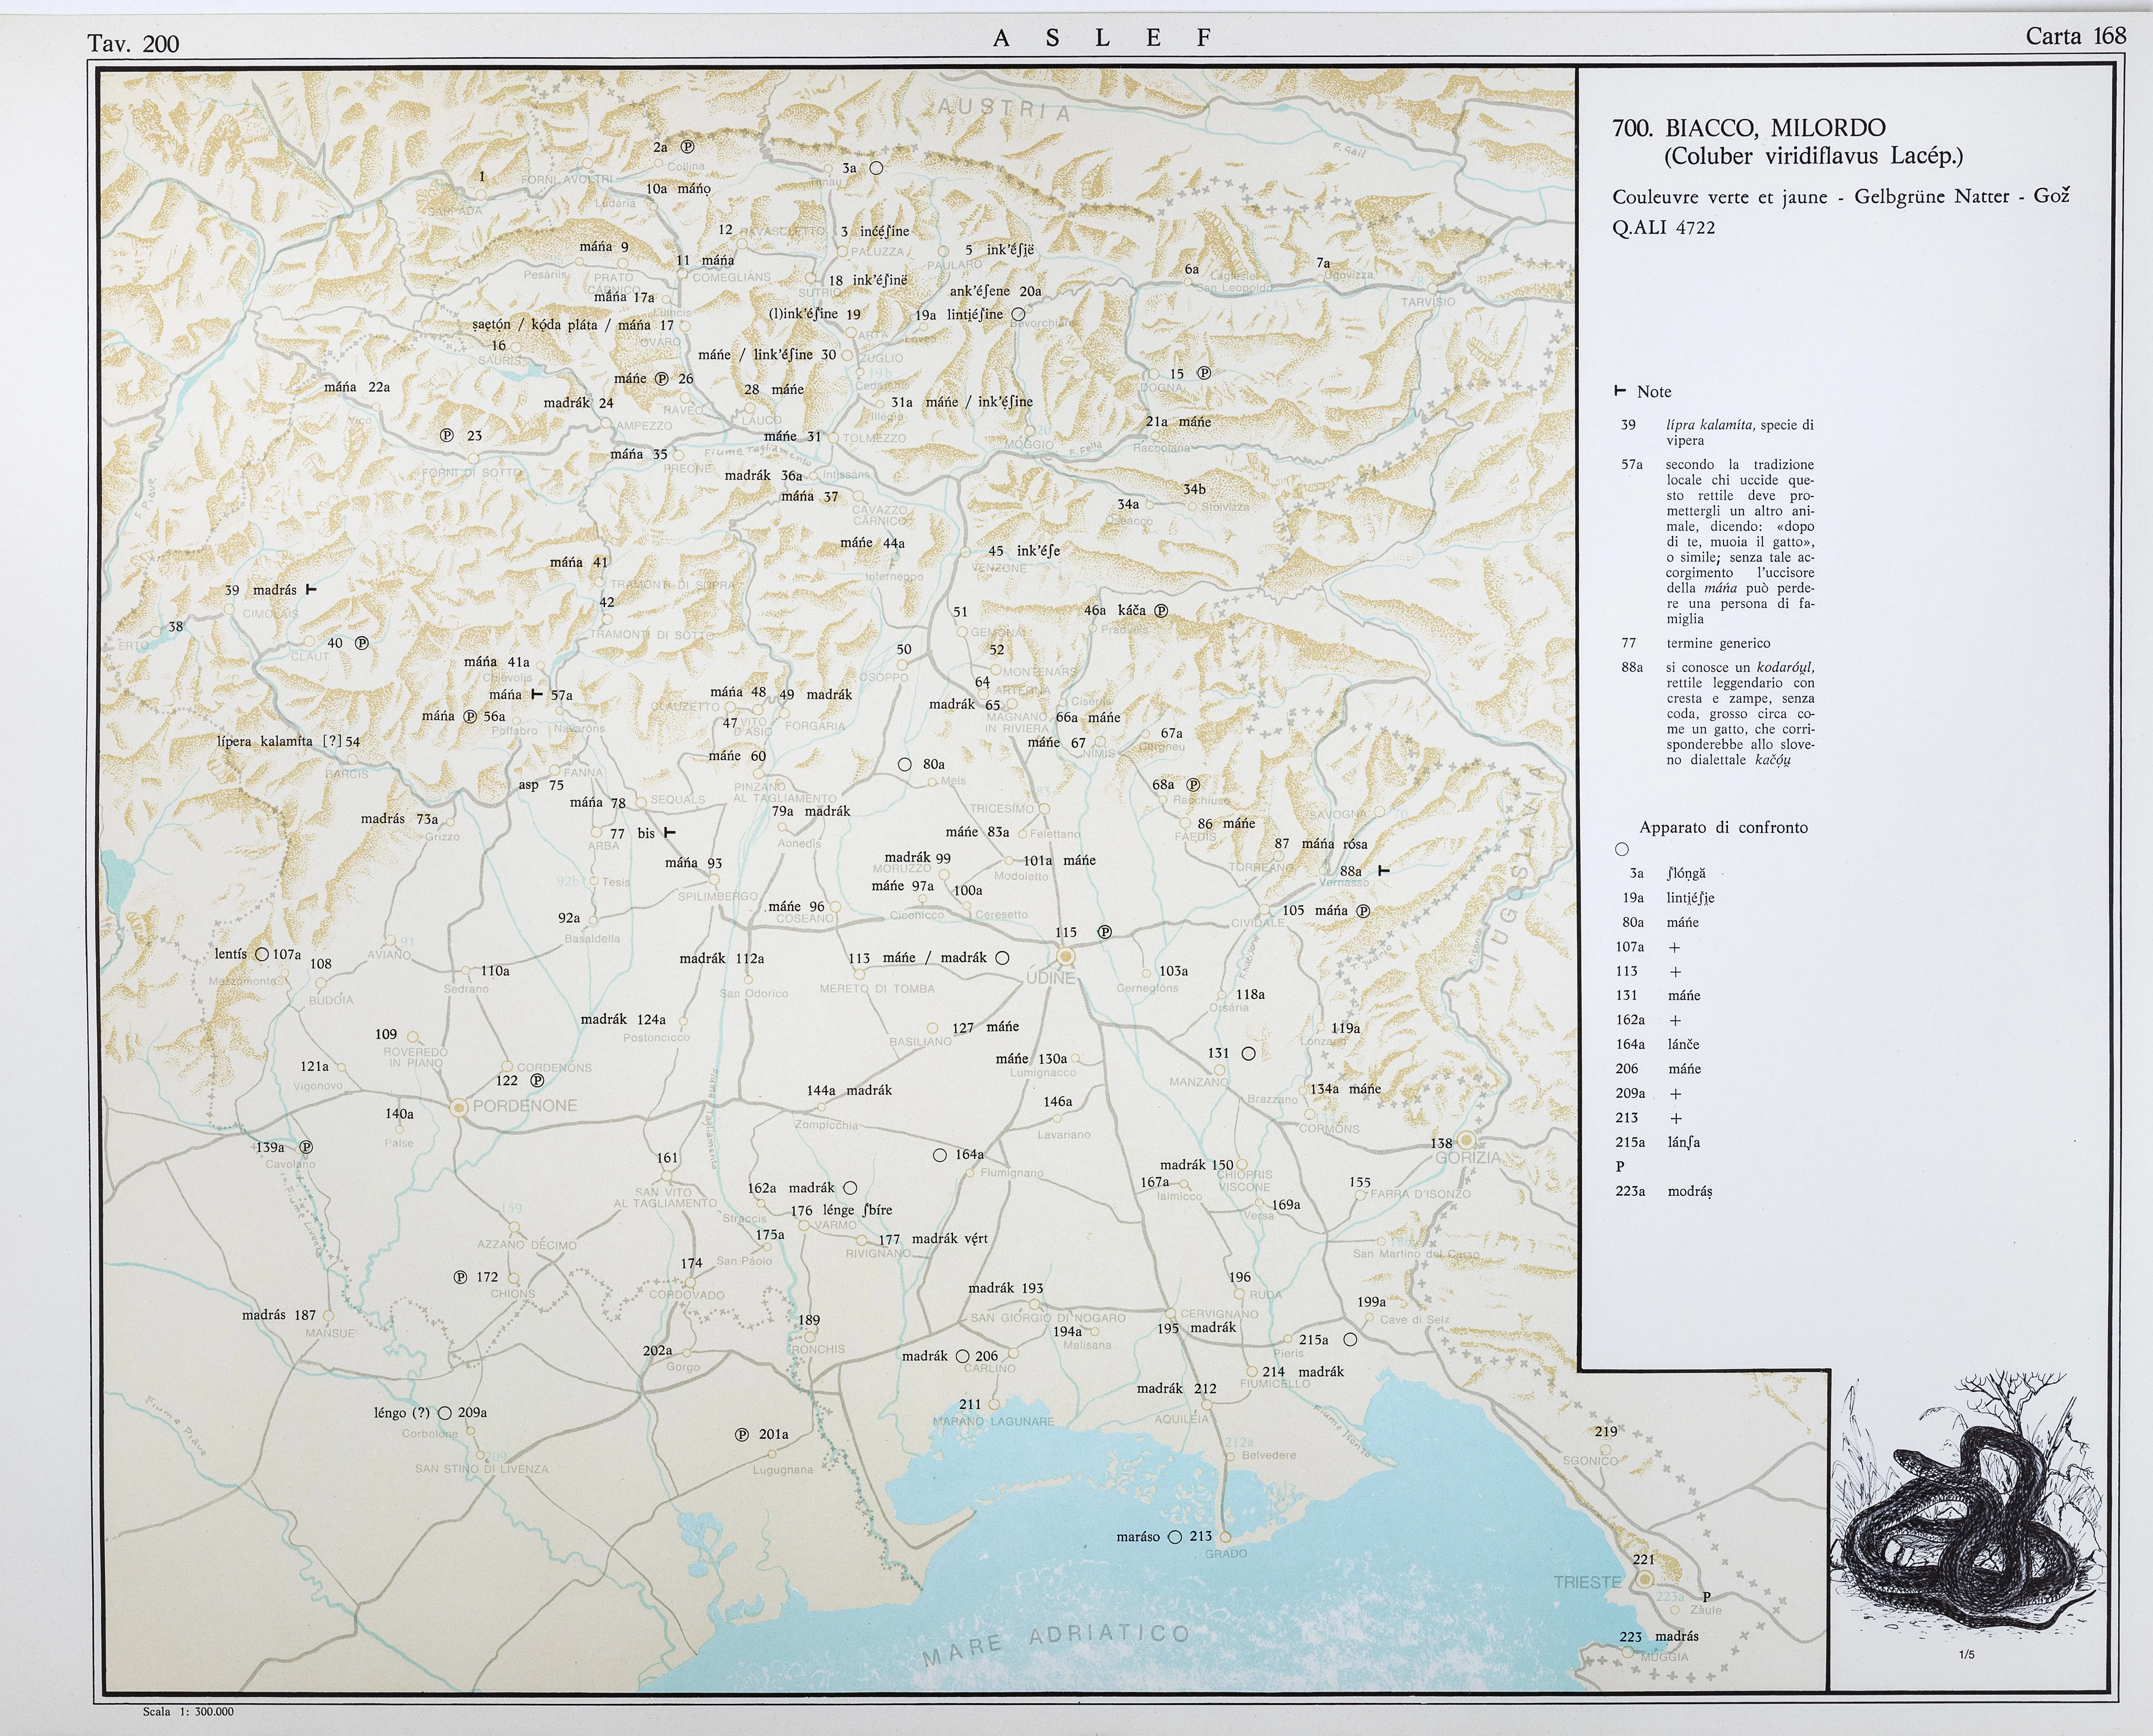The width and height of the screenshot is (2153, 1736).
Task: Click the Apparato di confronto heading
Action: click(x=1723, y=827)
